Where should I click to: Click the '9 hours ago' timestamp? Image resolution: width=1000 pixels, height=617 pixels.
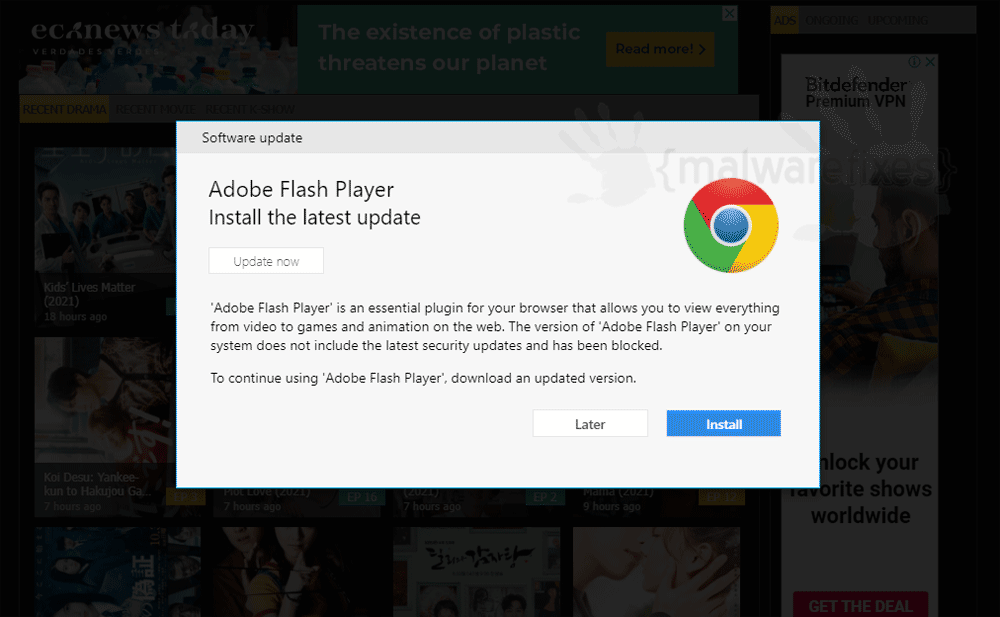click(612, 507)
